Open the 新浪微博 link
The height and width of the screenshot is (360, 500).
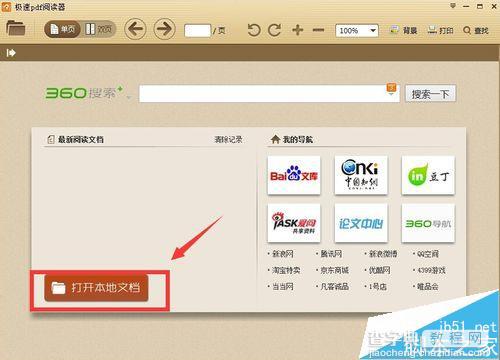[383, 254]
